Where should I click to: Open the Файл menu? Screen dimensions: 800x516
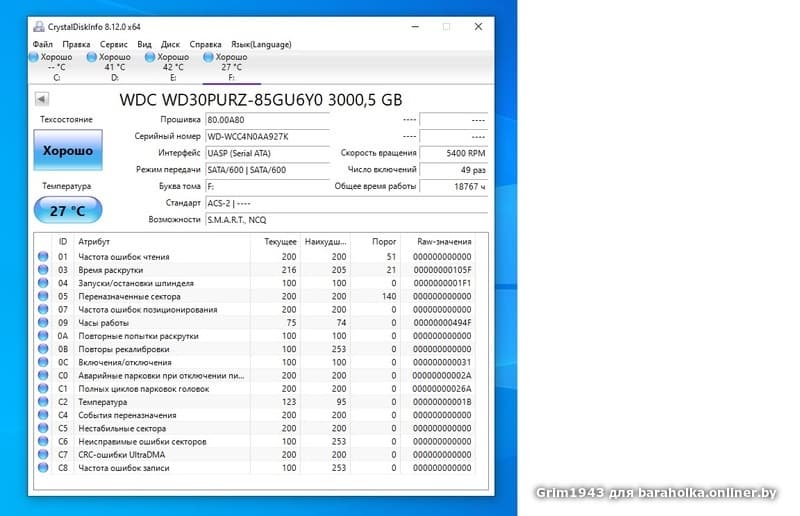tap(42, 44)
